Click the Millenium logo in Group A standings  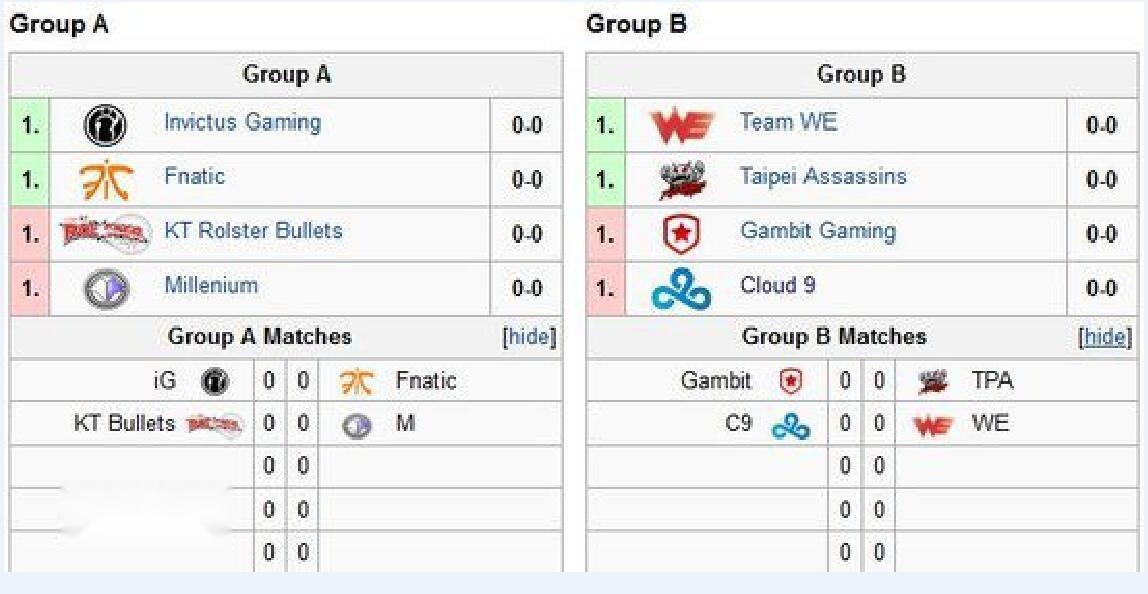click(x=105, y=289)
